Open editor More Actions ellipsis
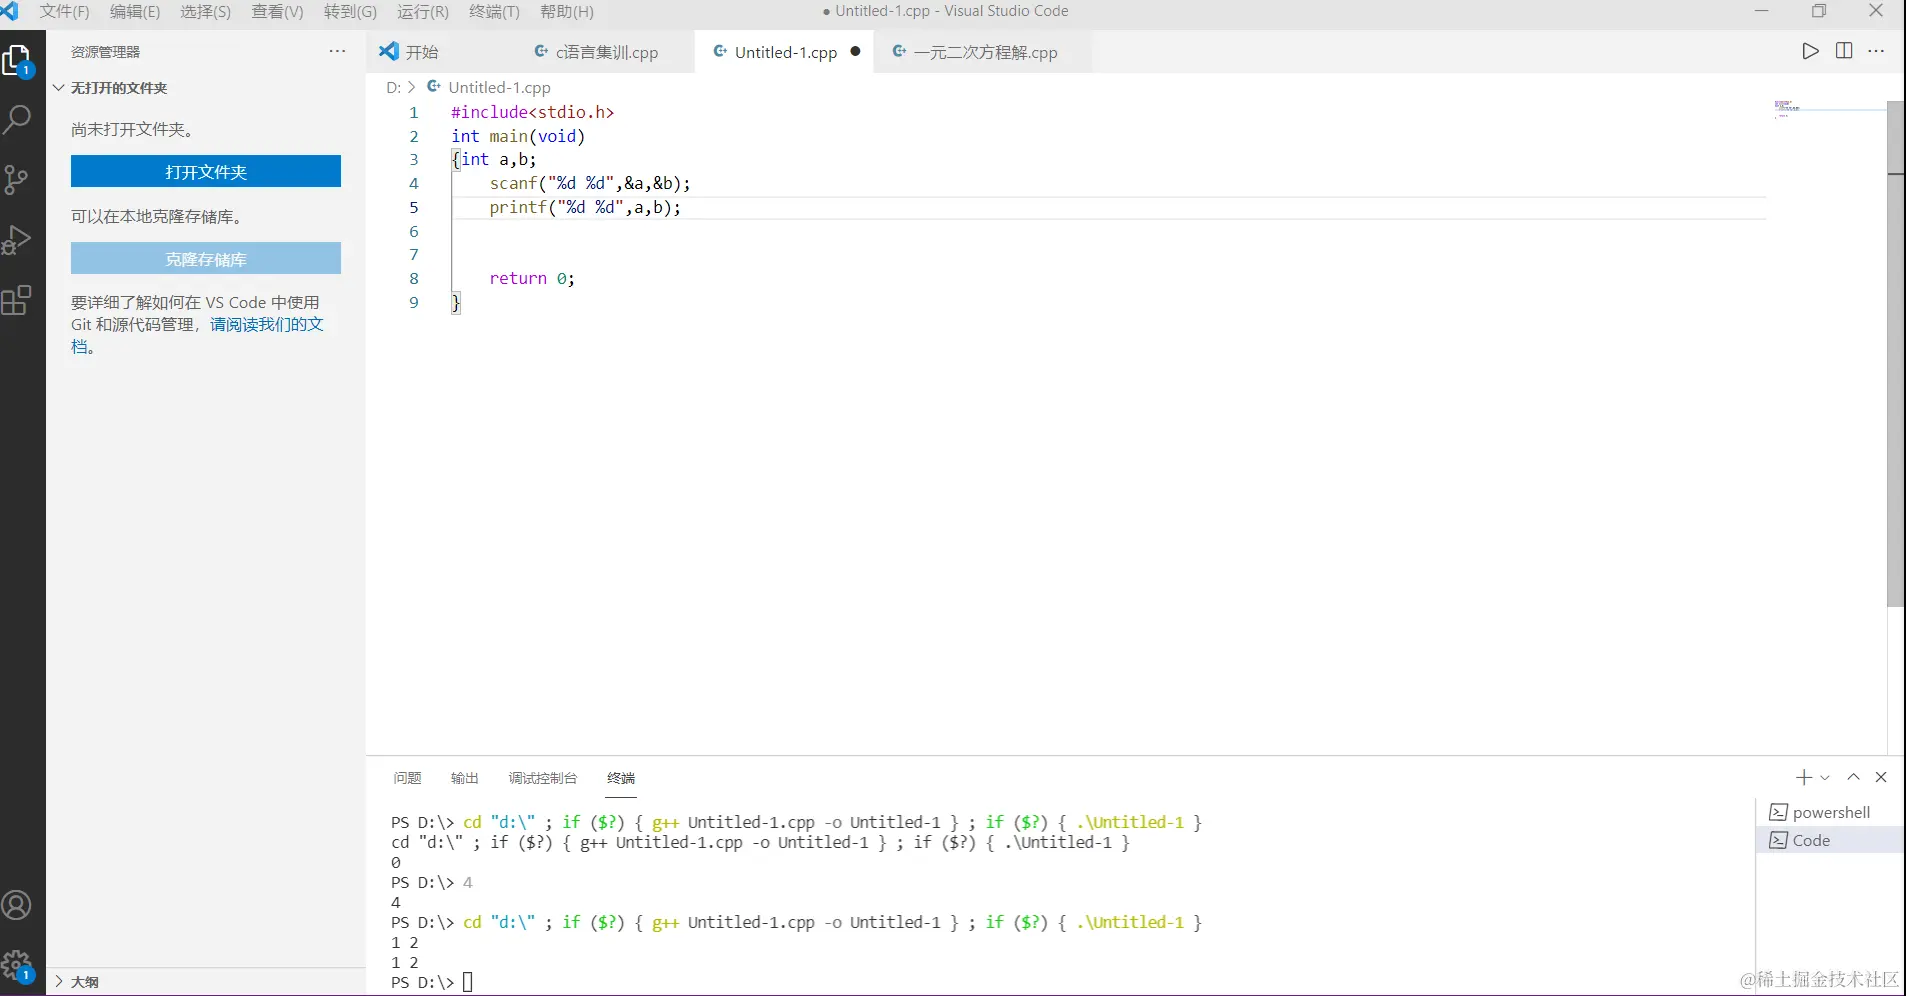 pyautogui.click(x=1876, y=51)
